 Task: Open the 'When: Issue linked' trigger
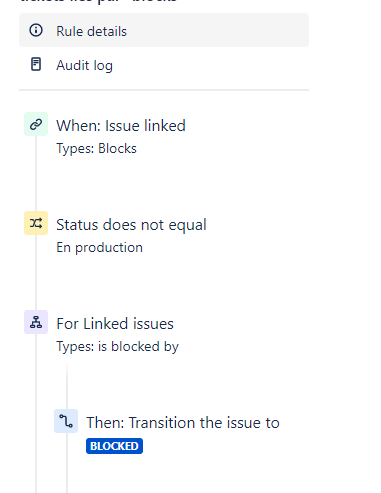pyautogui.click(x=121, y=126)
